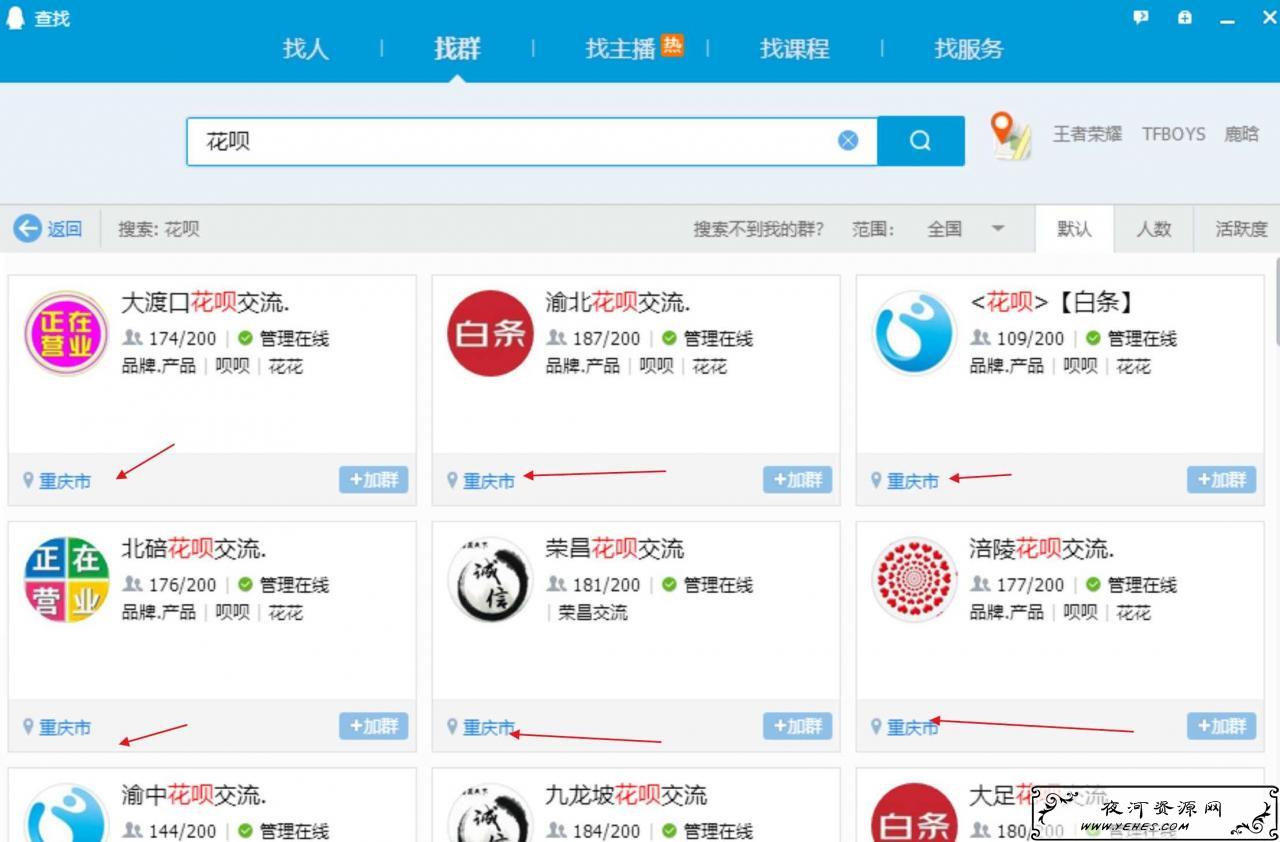Open group title 渝北花呗交流.

(x=617, y=302)
